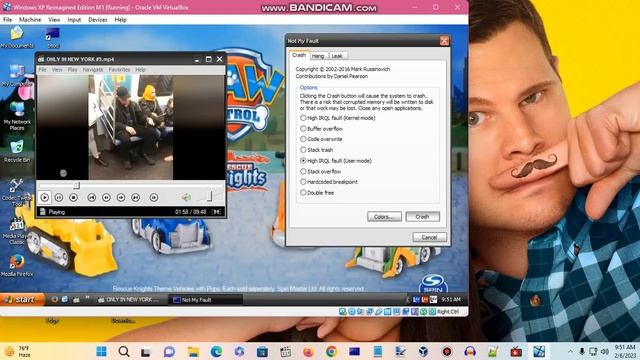640x360 pixels.
Task: Click the 01:58 / 09:48 time display
Action: [x=191, y=212]
